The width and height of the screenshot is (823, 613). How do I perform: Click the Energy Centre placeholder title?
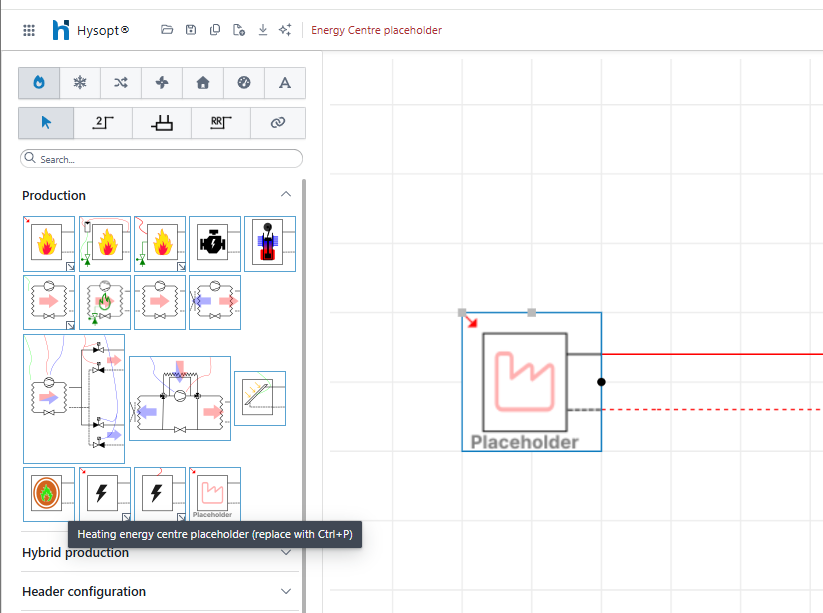pyautogui.click(x=376, y=30)
